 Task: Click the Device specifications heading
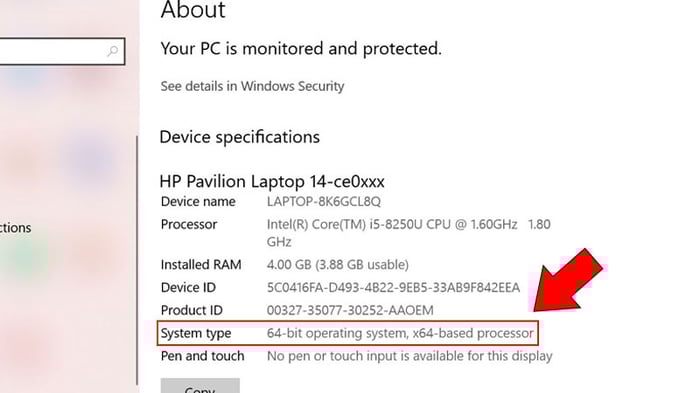coord(239,137)
